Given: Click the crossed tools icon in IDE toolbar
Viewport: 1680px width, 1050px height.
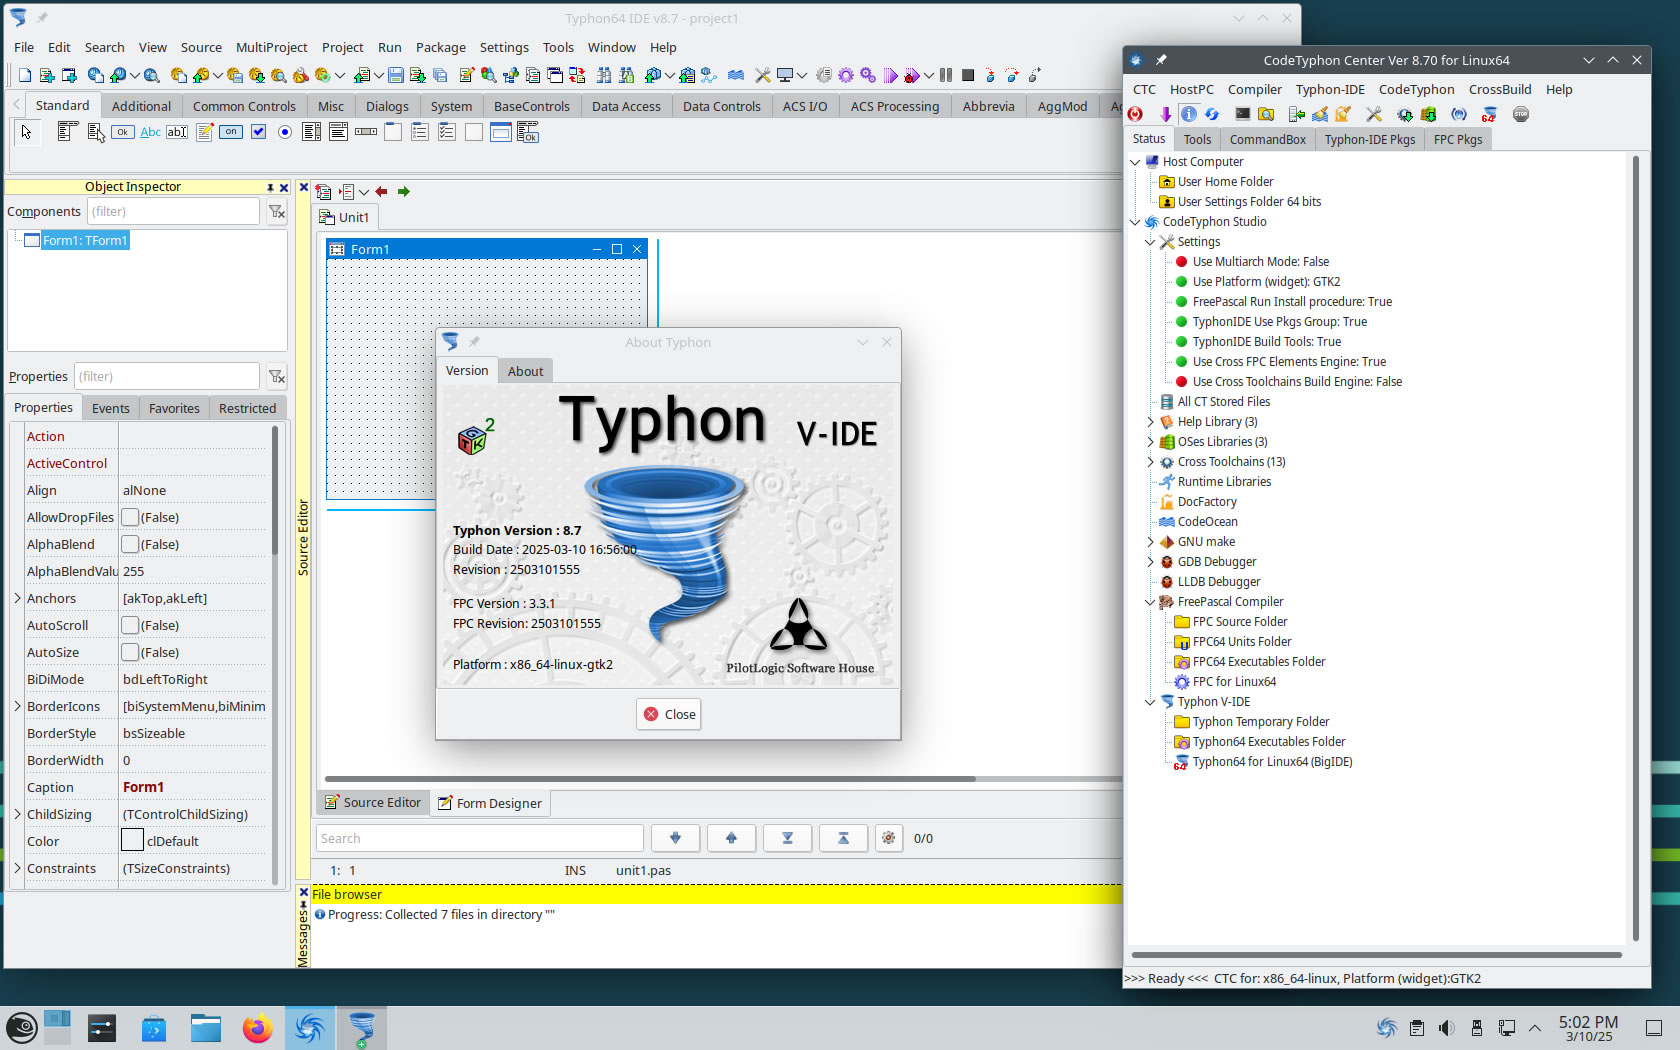Looking at the screenshot, I should (762, 75).
